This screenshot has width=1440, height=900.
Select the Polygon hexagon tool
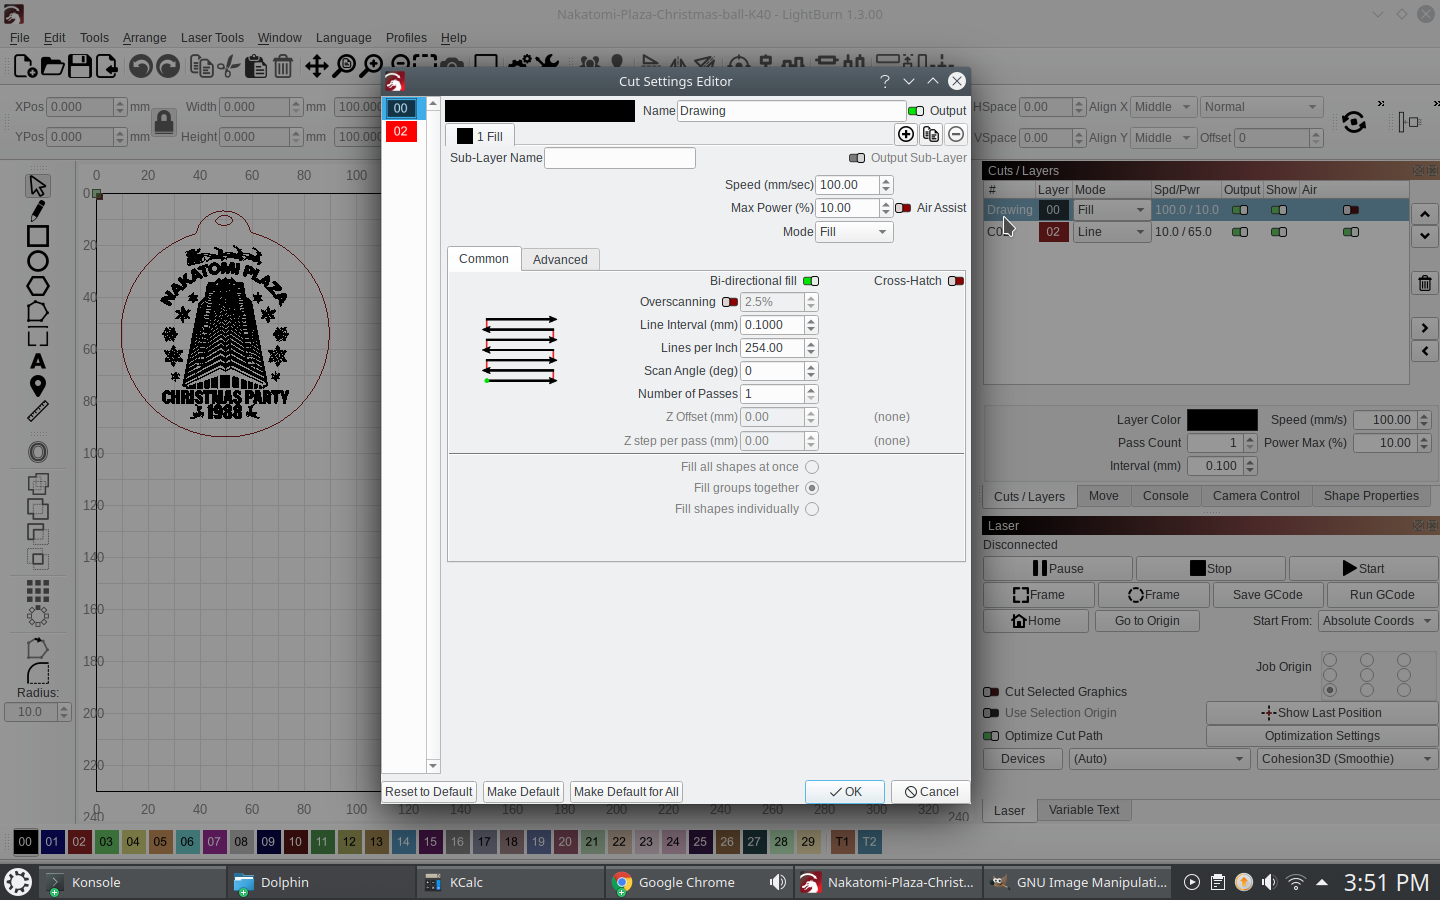[38, 286]
